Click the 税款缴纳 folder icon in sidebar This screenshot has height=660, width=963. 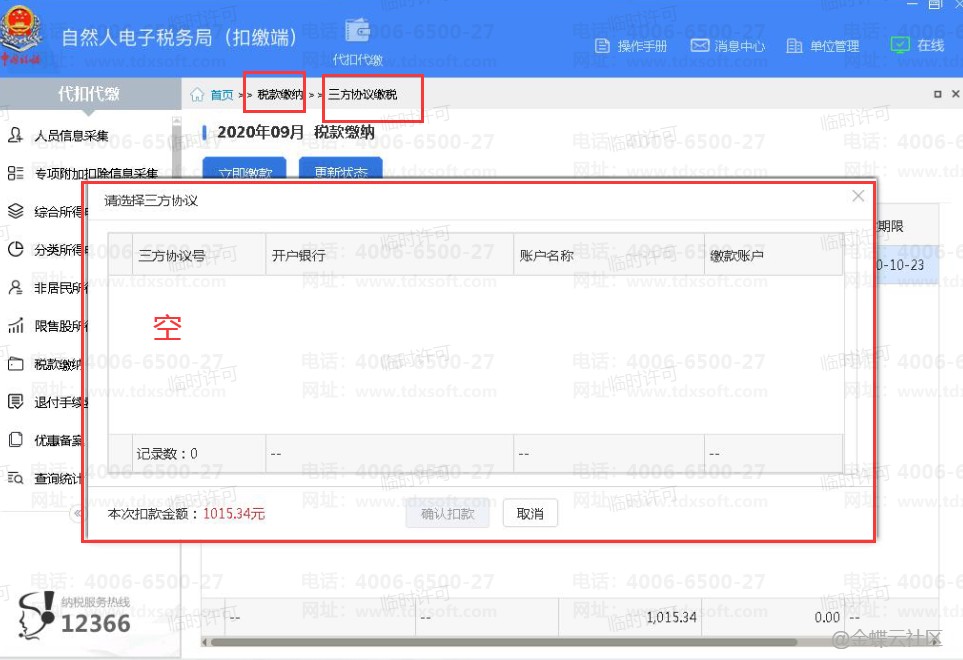point(15,364)
